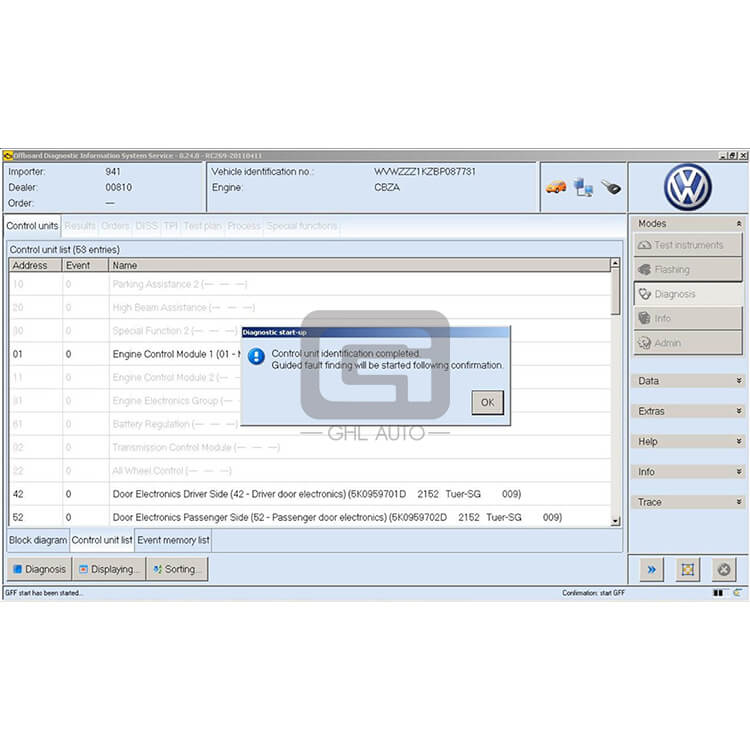
Task: Expand the Info section below Help
Action: pos(739,472)
